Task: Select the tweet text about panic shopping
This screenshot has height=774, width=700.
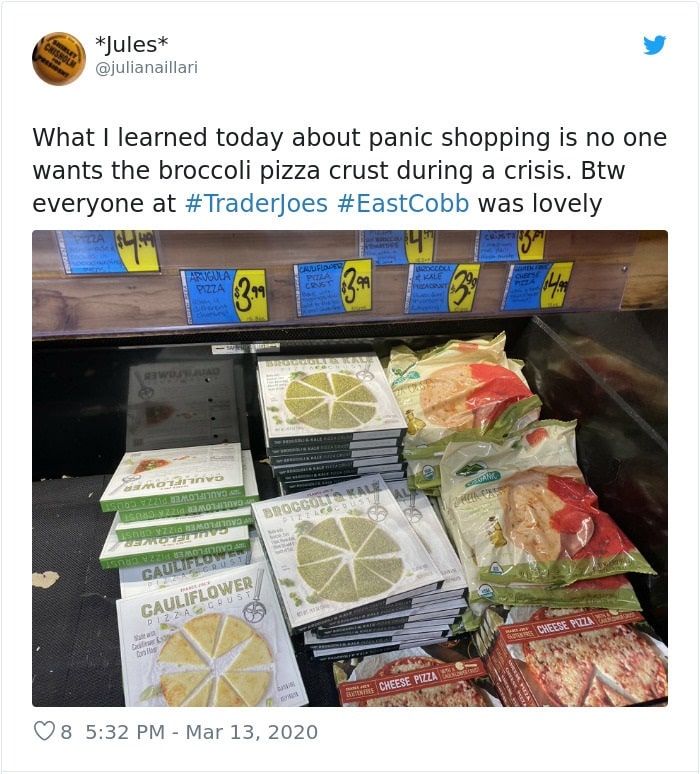Action: [350, 170]
